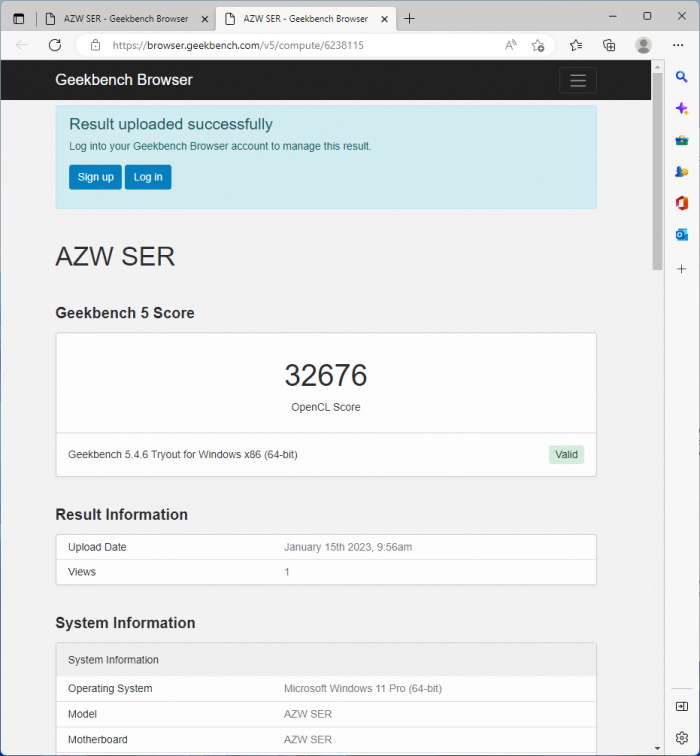Open the browser profile menu
This screenshot has width=700, height=756.
[643, 45]
